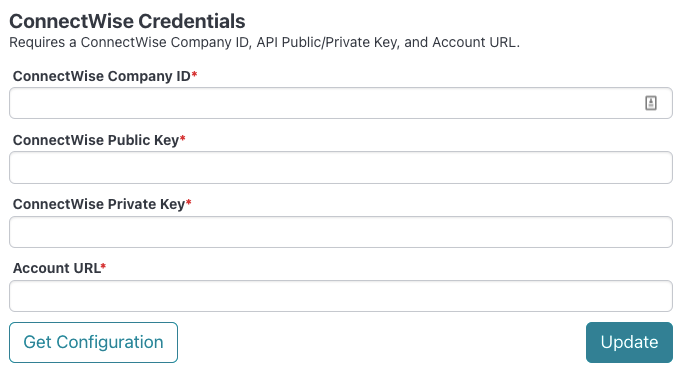Focus the ConnectWise Public Key input field

point(341,167)
